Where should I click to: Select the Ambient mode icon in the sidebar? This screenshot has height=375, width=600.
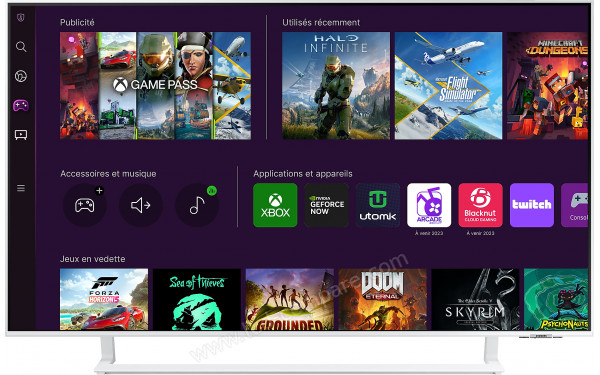click(21, 76)
